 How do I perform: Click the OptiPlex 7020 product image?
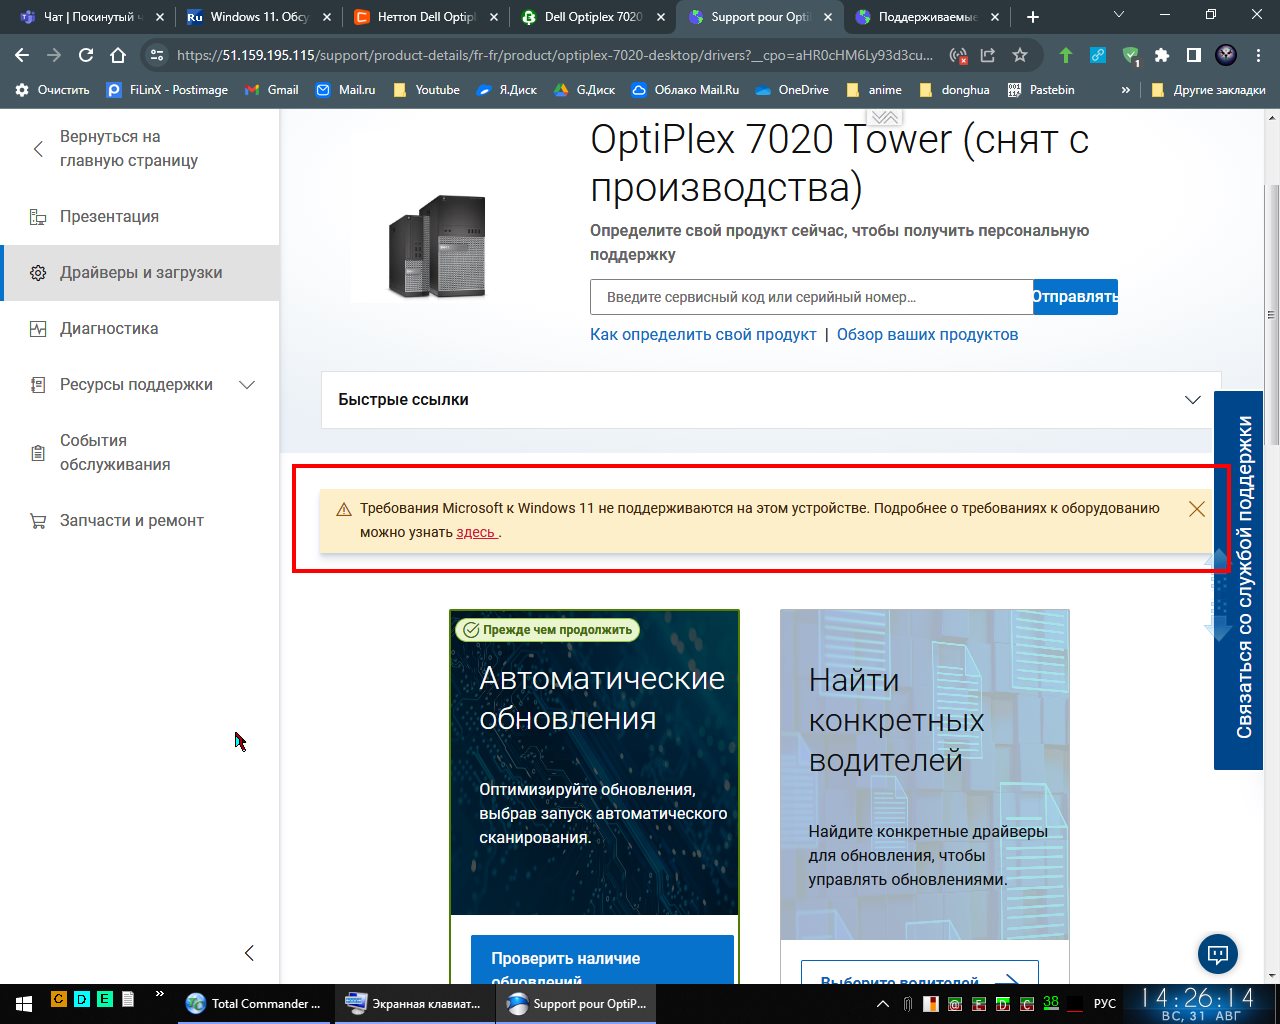click(437, 247)
